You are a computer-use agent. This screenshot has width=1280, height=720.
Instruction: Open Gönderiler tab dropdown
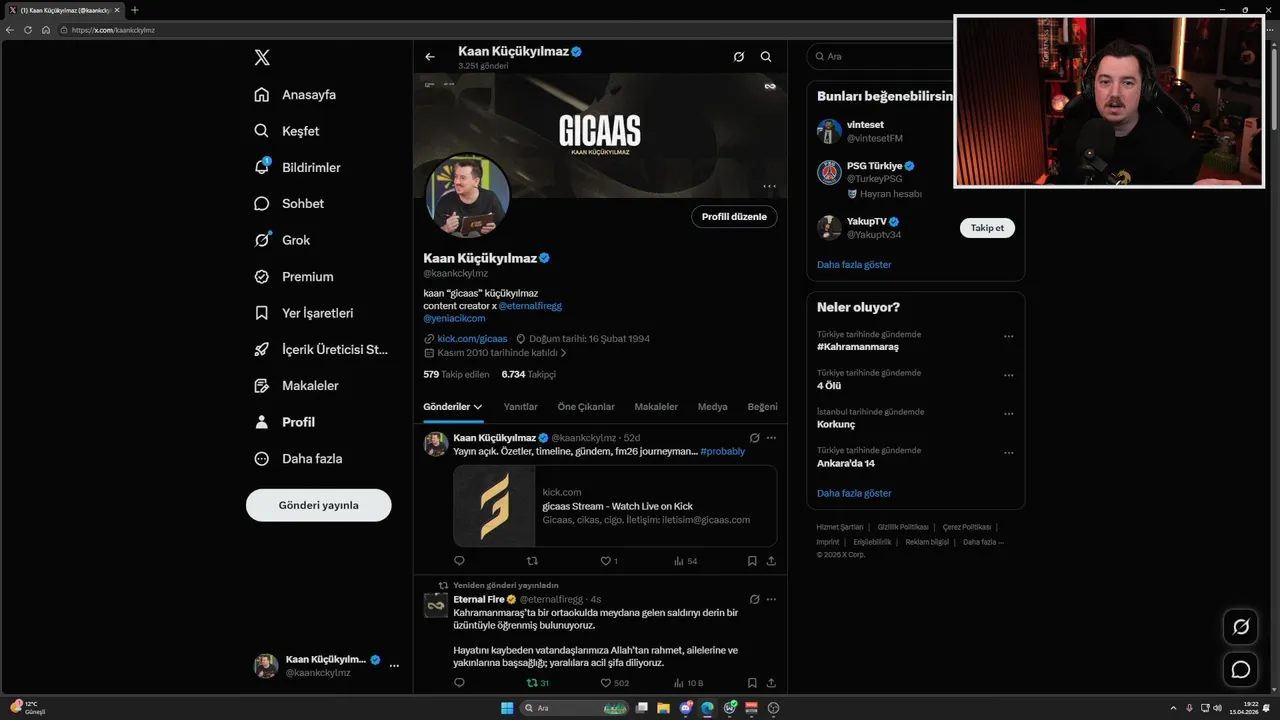click(x=453, y=407)
